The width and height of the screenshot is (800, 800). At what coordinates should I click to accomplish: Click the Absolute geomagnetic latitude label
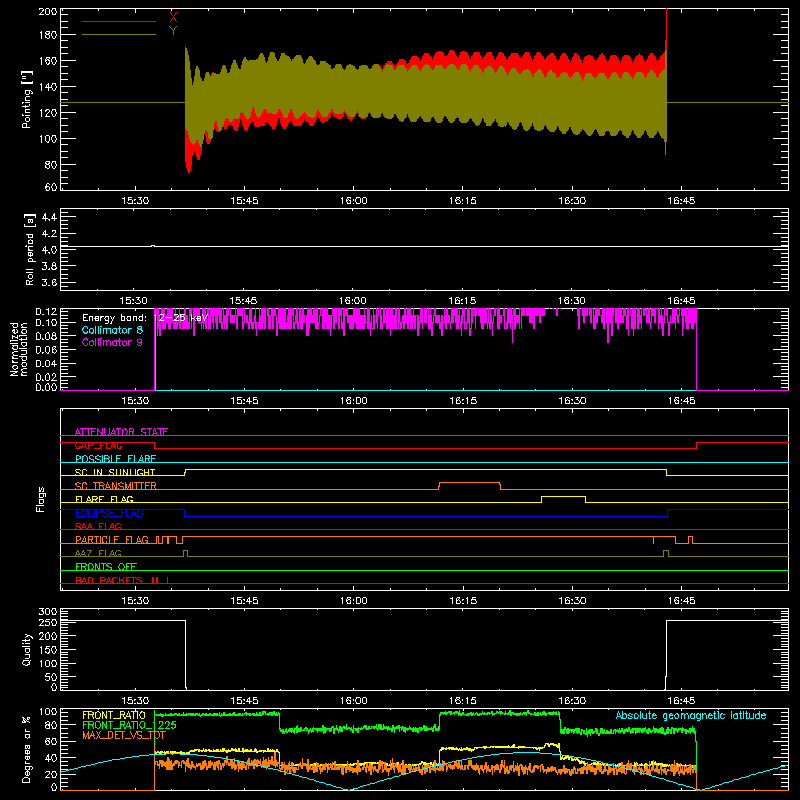tap(691, 715)
